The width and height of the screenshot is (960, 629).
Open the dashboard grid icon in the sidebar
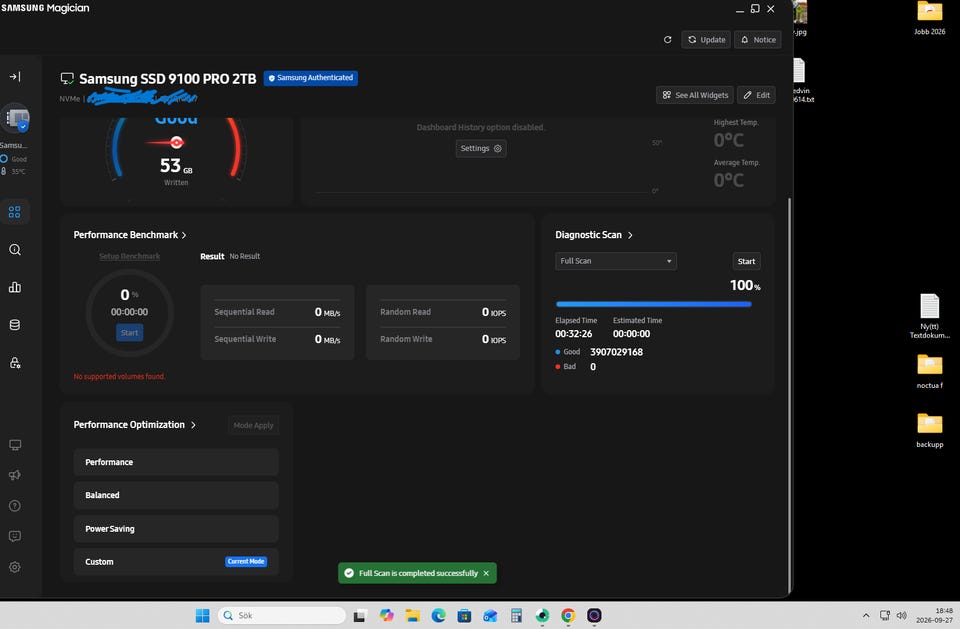coord(15,212)
